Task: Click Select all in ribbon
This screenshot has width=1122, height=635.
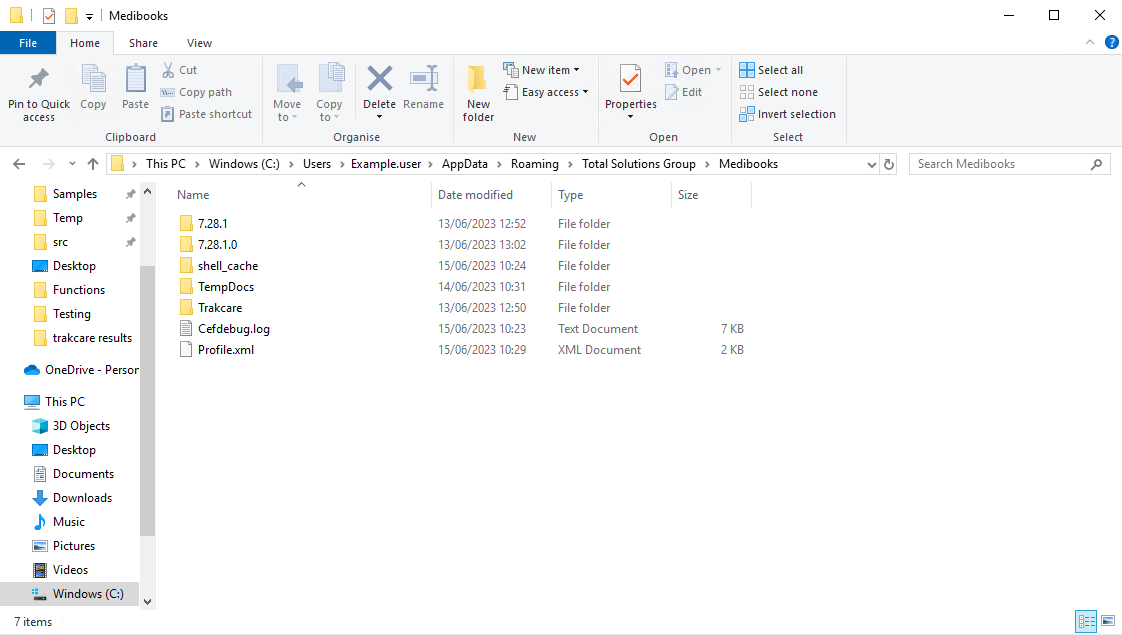Action: click(x=771, y=70)
